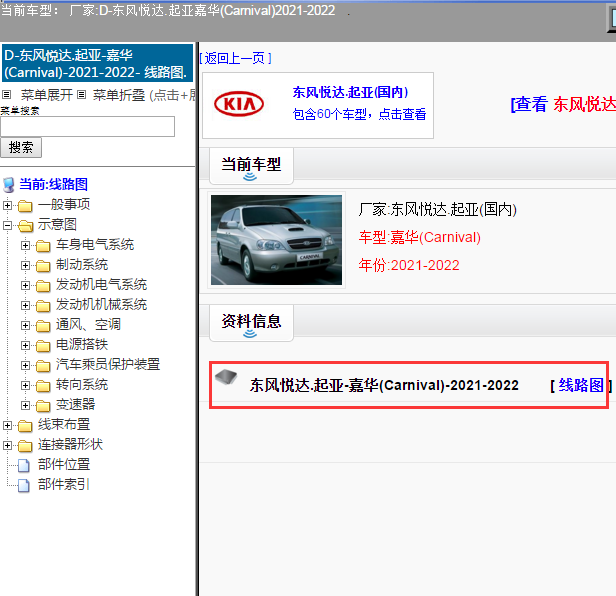Click the 返回上一页 link
Viewport: 616px width, 596px height.
(x=235, y=58)
